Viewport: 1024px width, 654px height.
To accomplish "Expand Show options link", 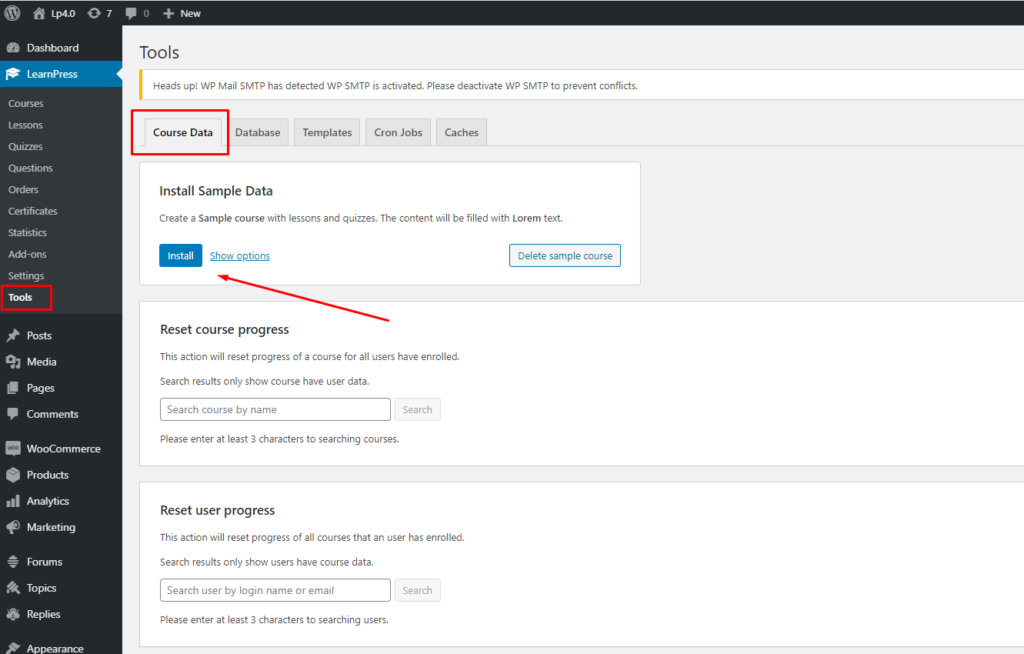I will [239, 256].
